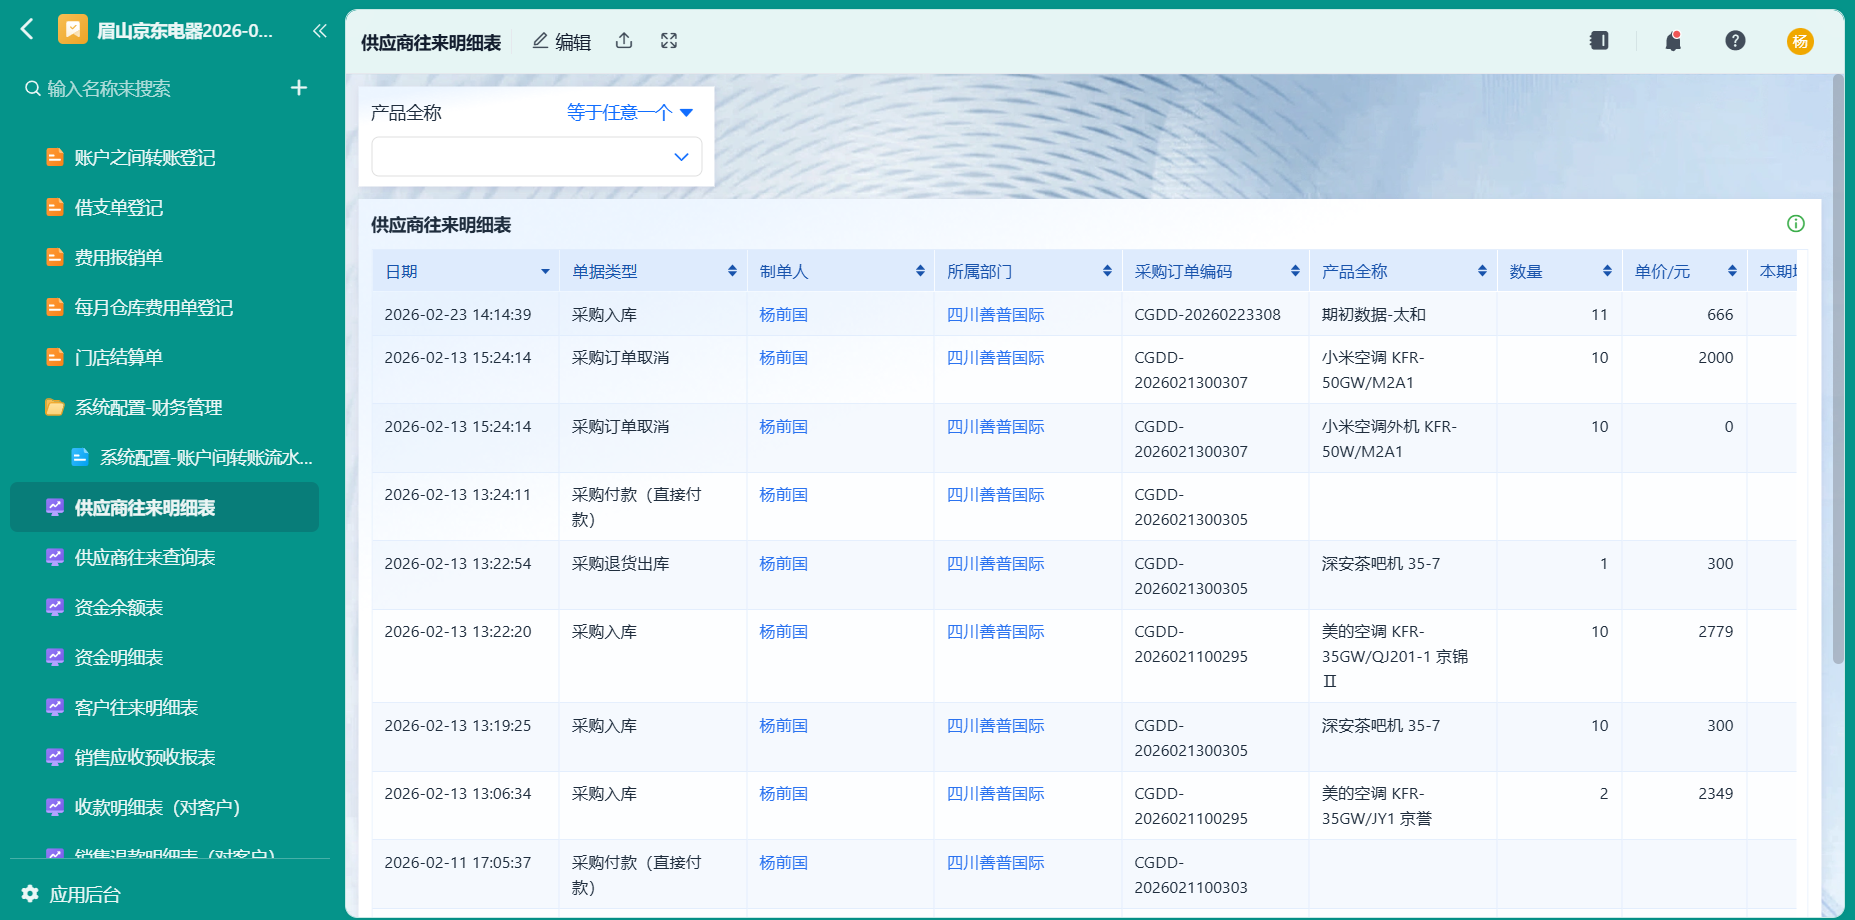The width and height of the screenshot is (1855, 920).
Task: Click the green info icon on report
Action: [1796, 224]
